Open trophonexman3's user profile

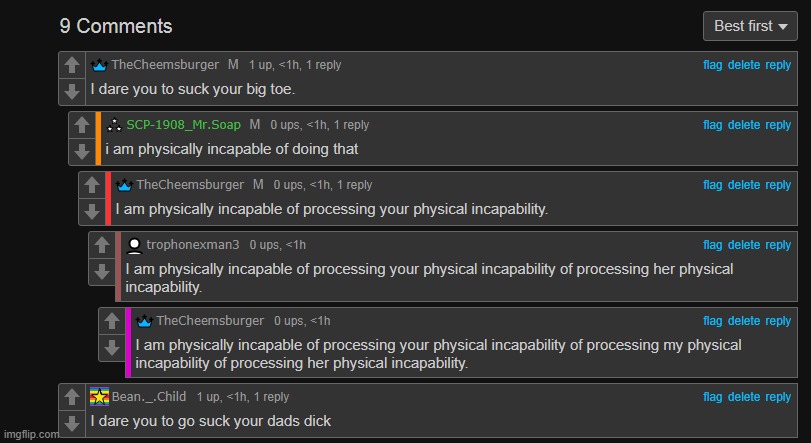point(193,245)
